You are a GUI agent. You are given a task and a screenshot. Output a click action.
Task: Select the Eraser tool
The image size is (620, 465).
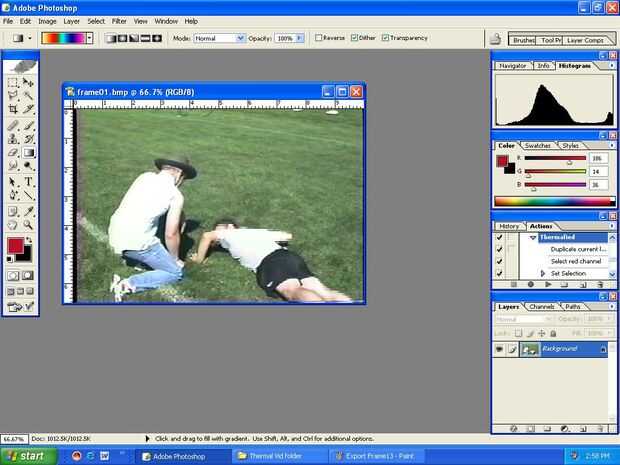tap(13, 152)
